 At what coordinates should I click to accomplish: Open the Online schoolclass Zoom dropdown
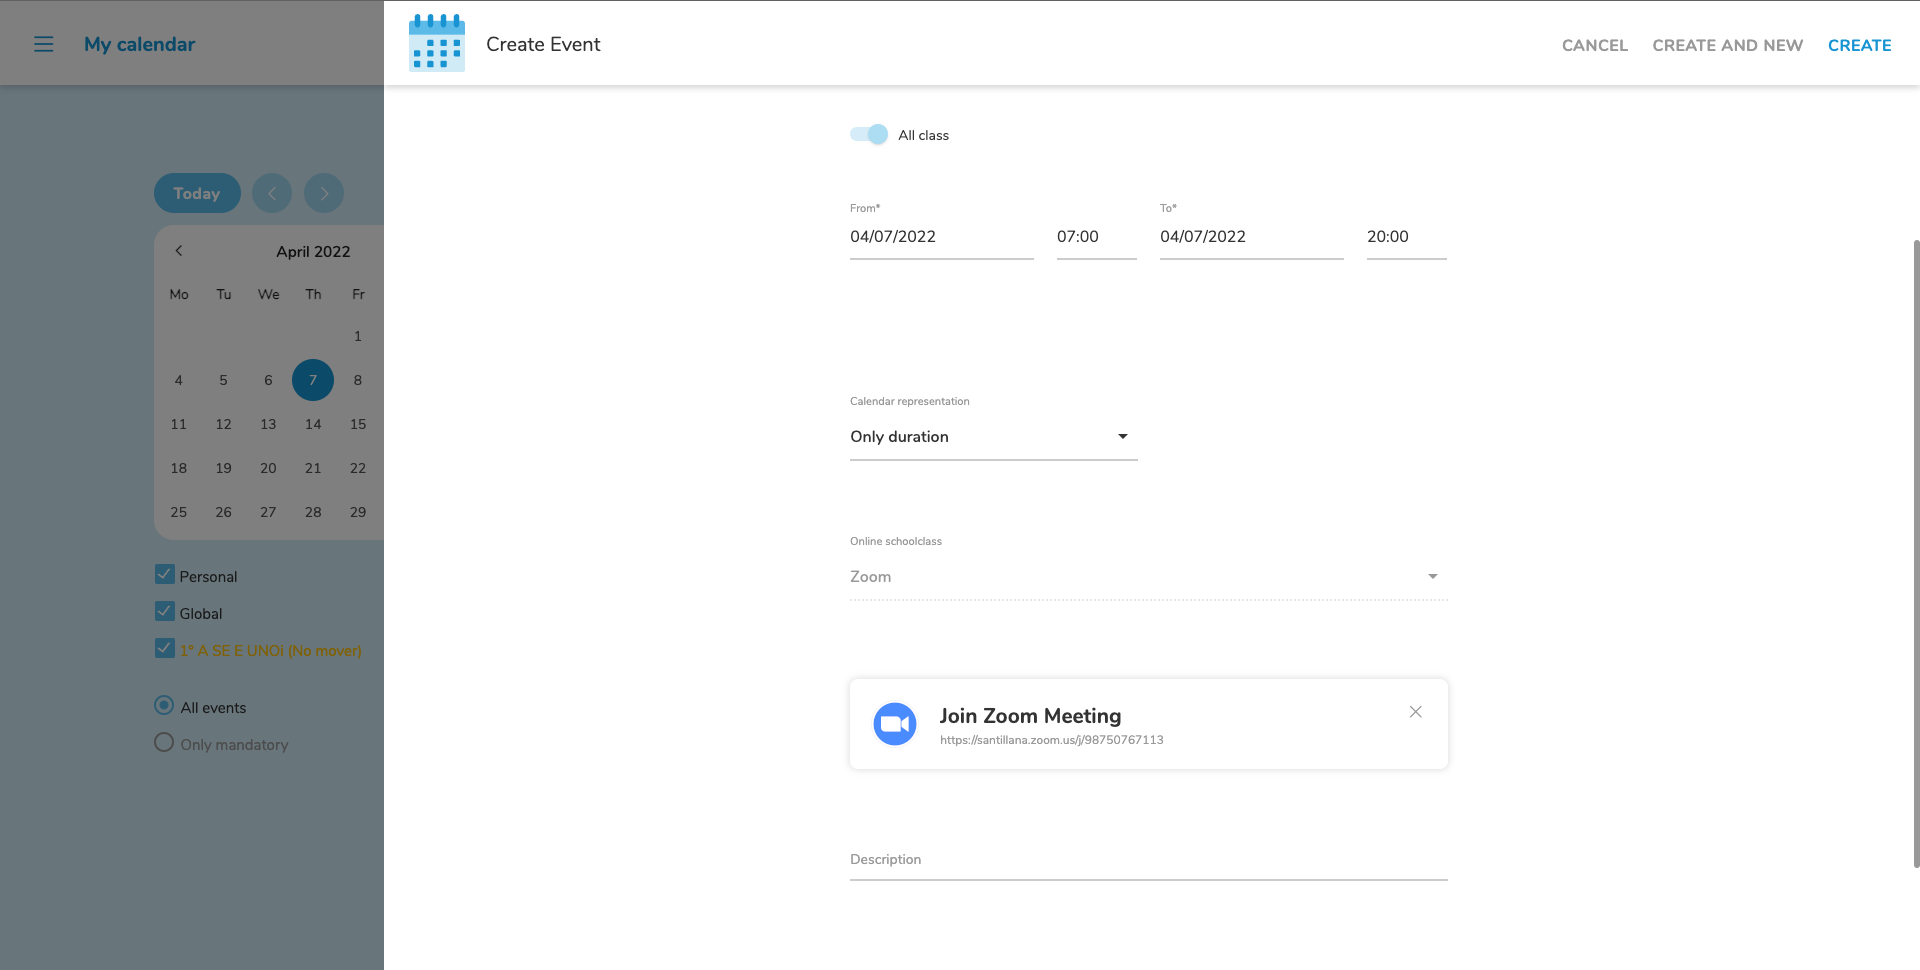(x=1148, y=577)
